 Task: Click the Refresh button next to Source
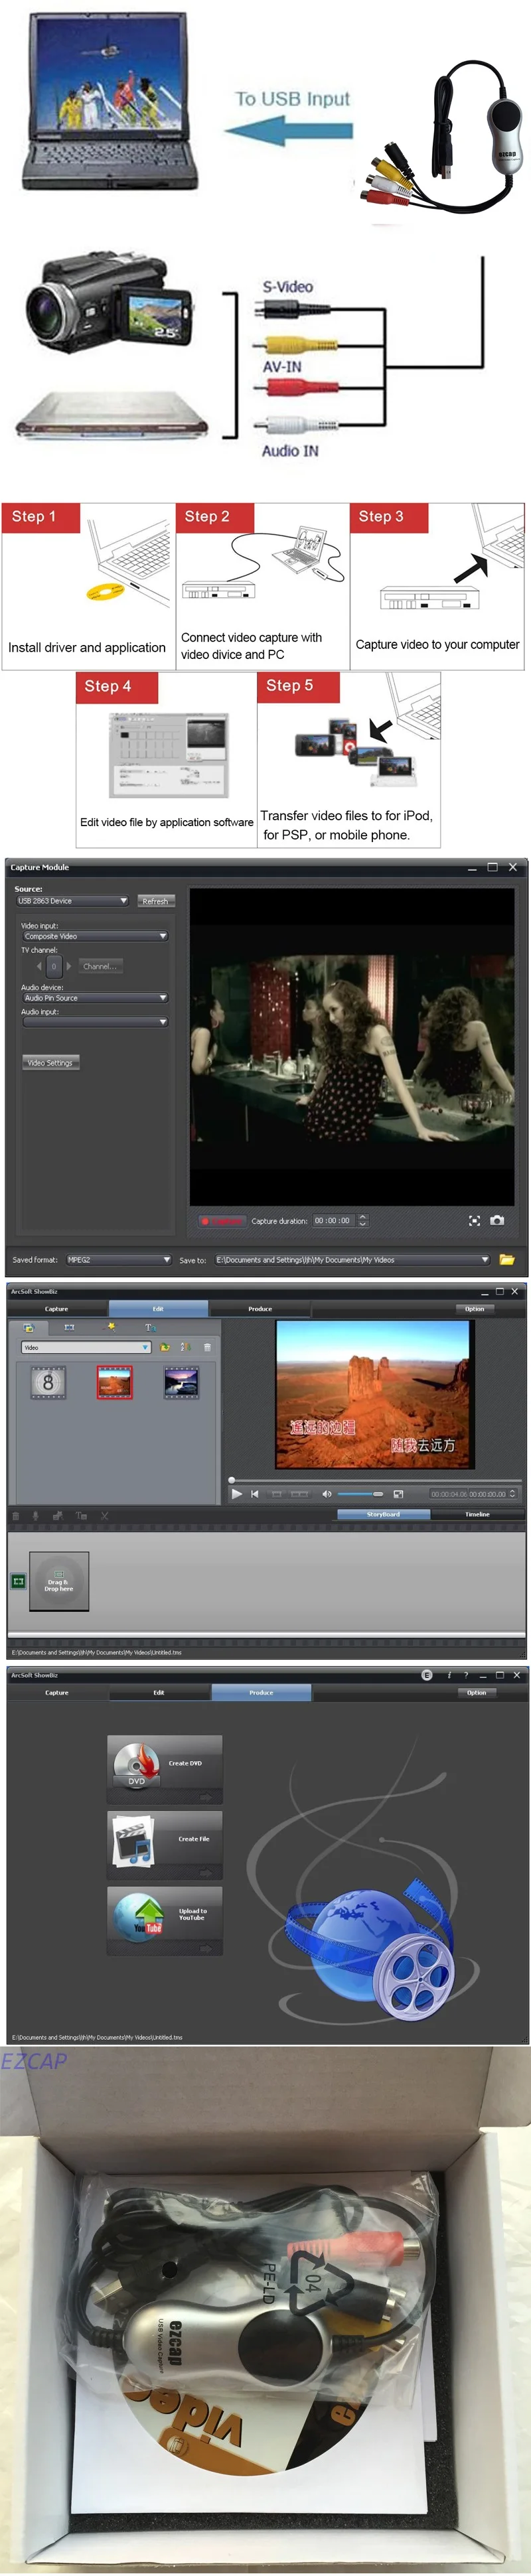pos(155,901)
